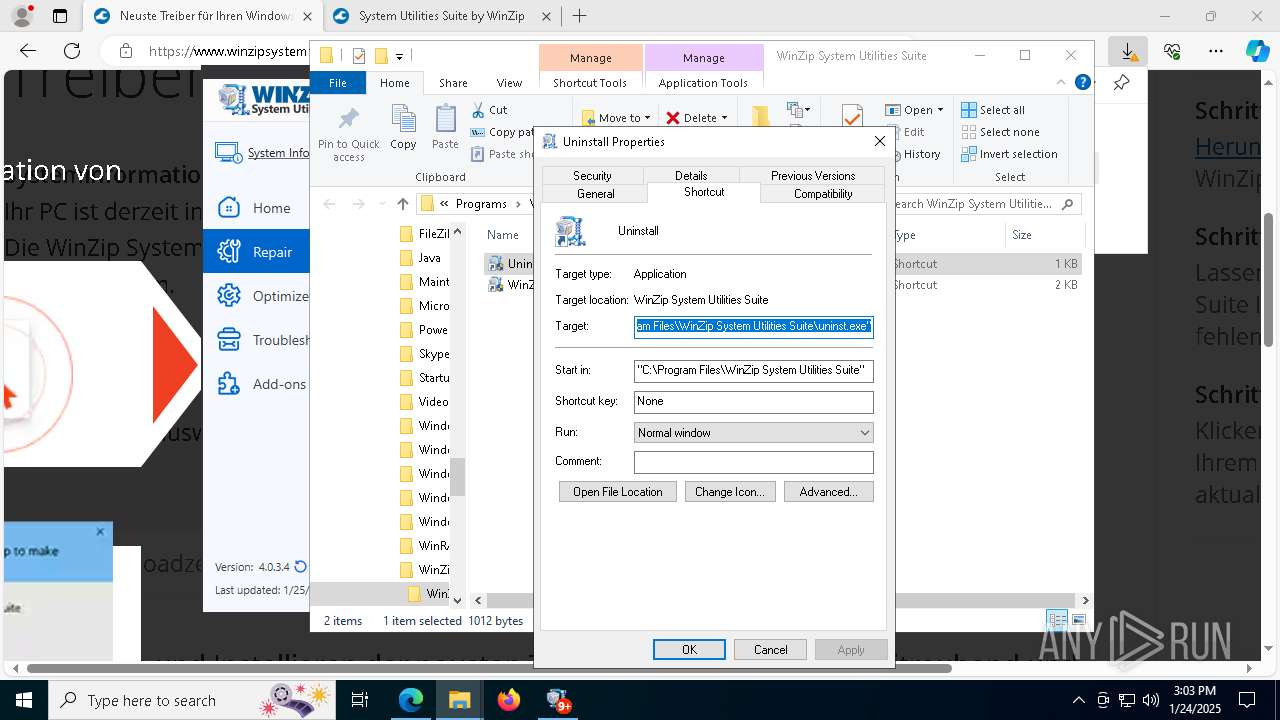
Task: Open the Run dropdown Normal window
Action: click(x=753, y=433)
